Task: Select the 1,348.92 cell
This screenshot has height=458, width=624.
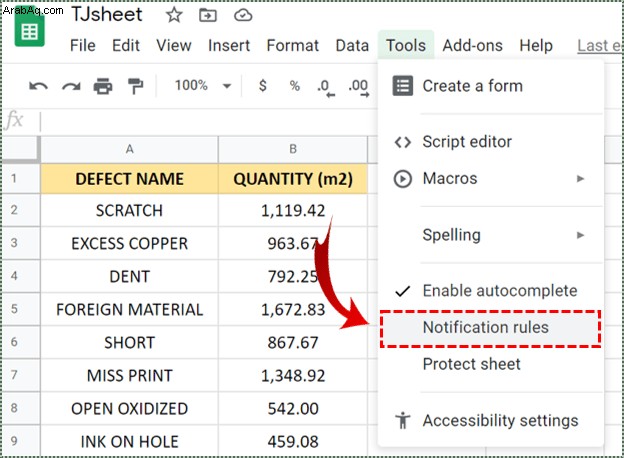Action: (x=293, y=376)
